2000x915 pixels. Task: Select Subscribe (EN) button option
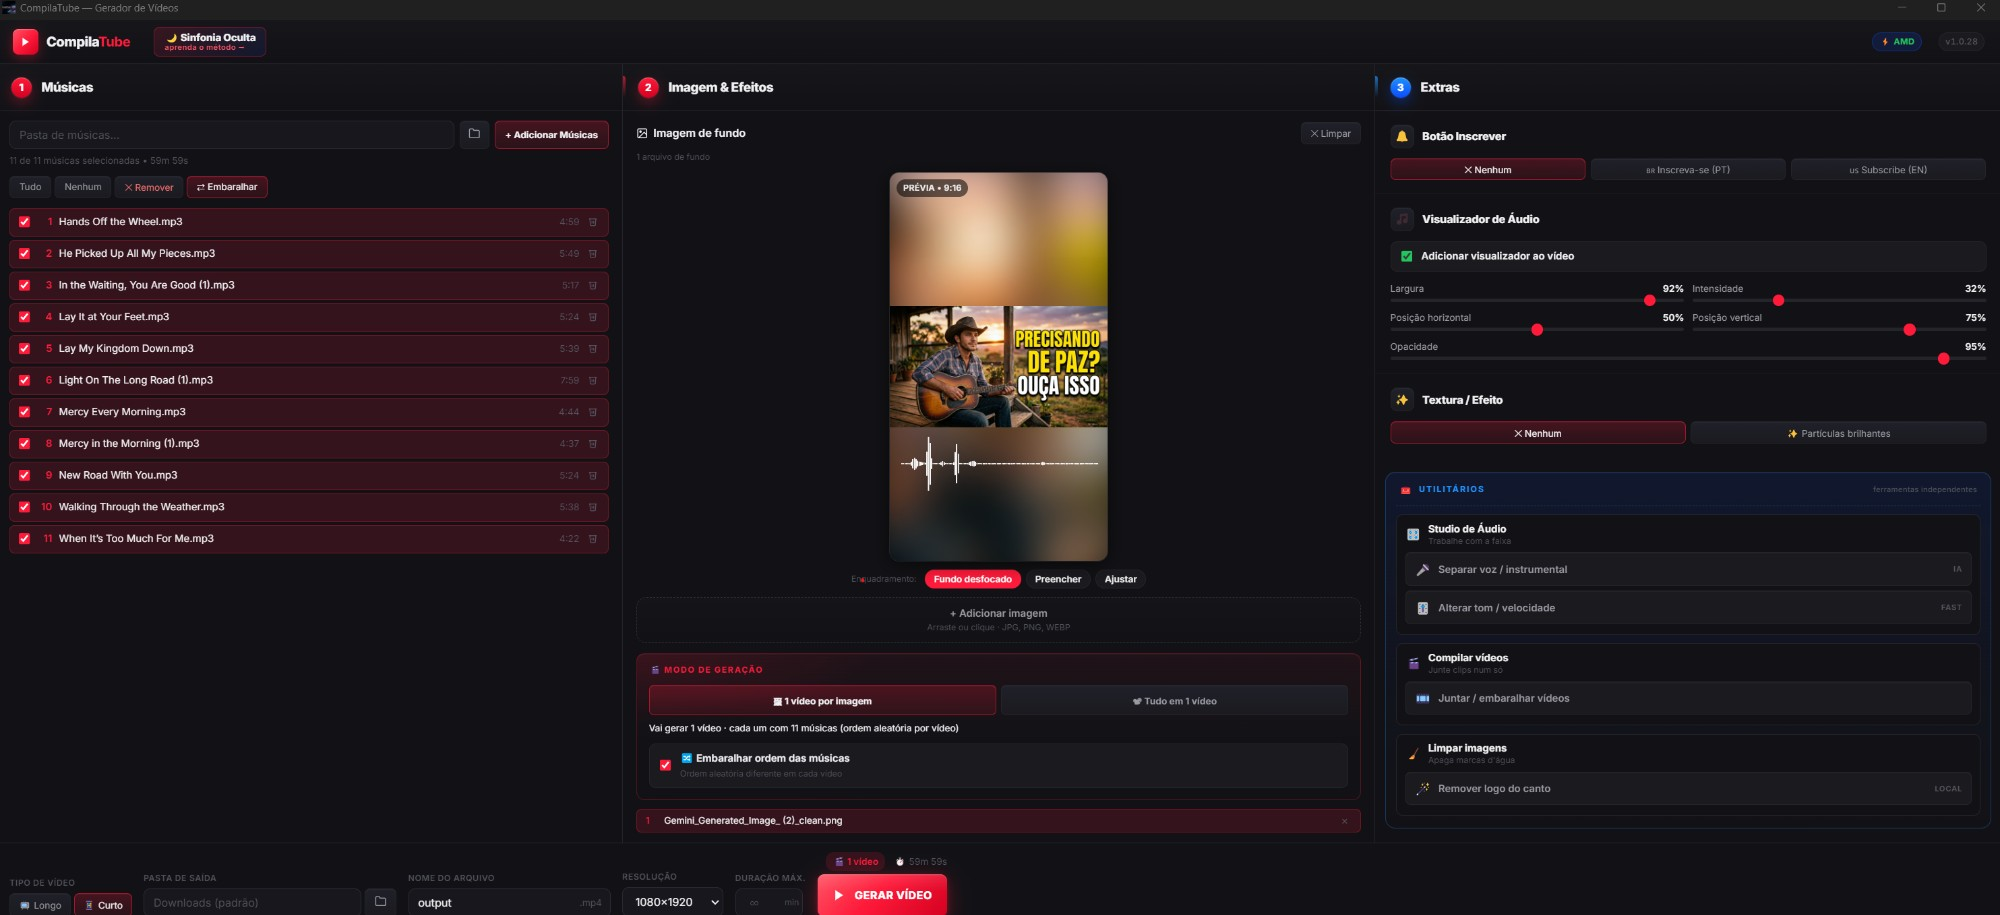(x=1888, y=170)
